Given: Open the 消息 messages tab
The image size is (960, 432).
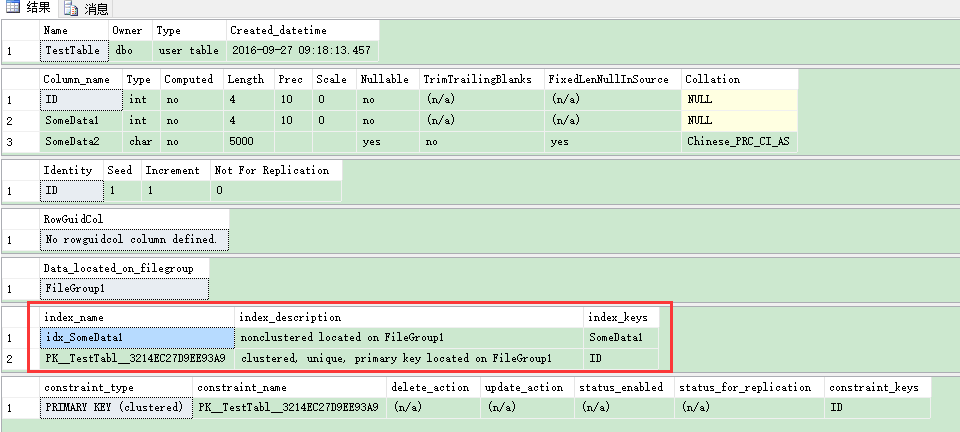Looking at the screenshot, I should pyautogui.click(x=86, y=9).
